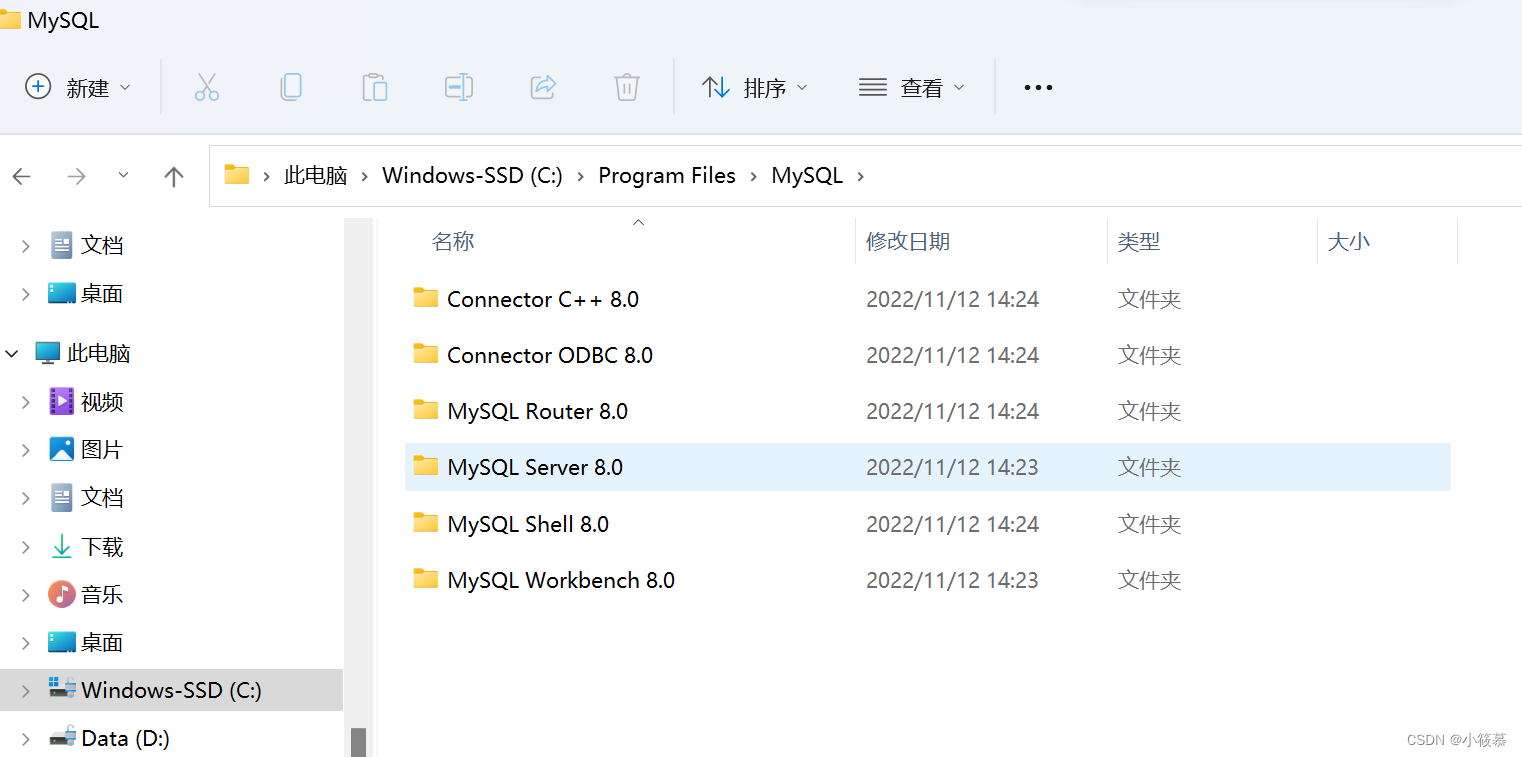Click chevron between Program Files and MySQL
This screenshot has height=757, width=1522.
pyautogui.click(x=753, y=176)
